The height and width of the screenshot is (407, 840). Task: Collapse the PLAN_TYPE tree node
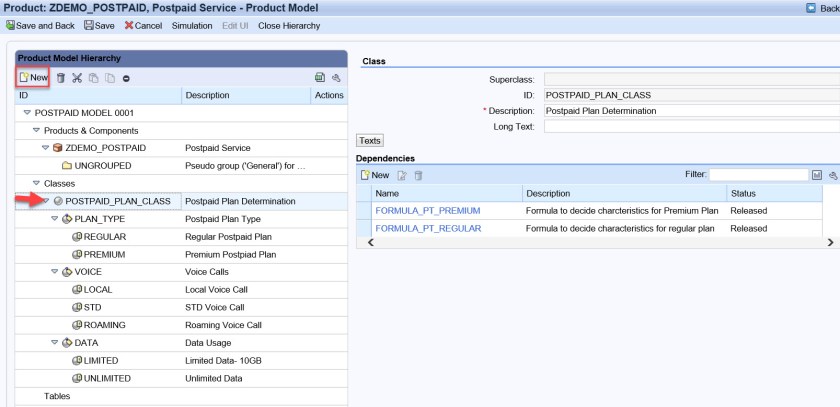pos(54,219)
